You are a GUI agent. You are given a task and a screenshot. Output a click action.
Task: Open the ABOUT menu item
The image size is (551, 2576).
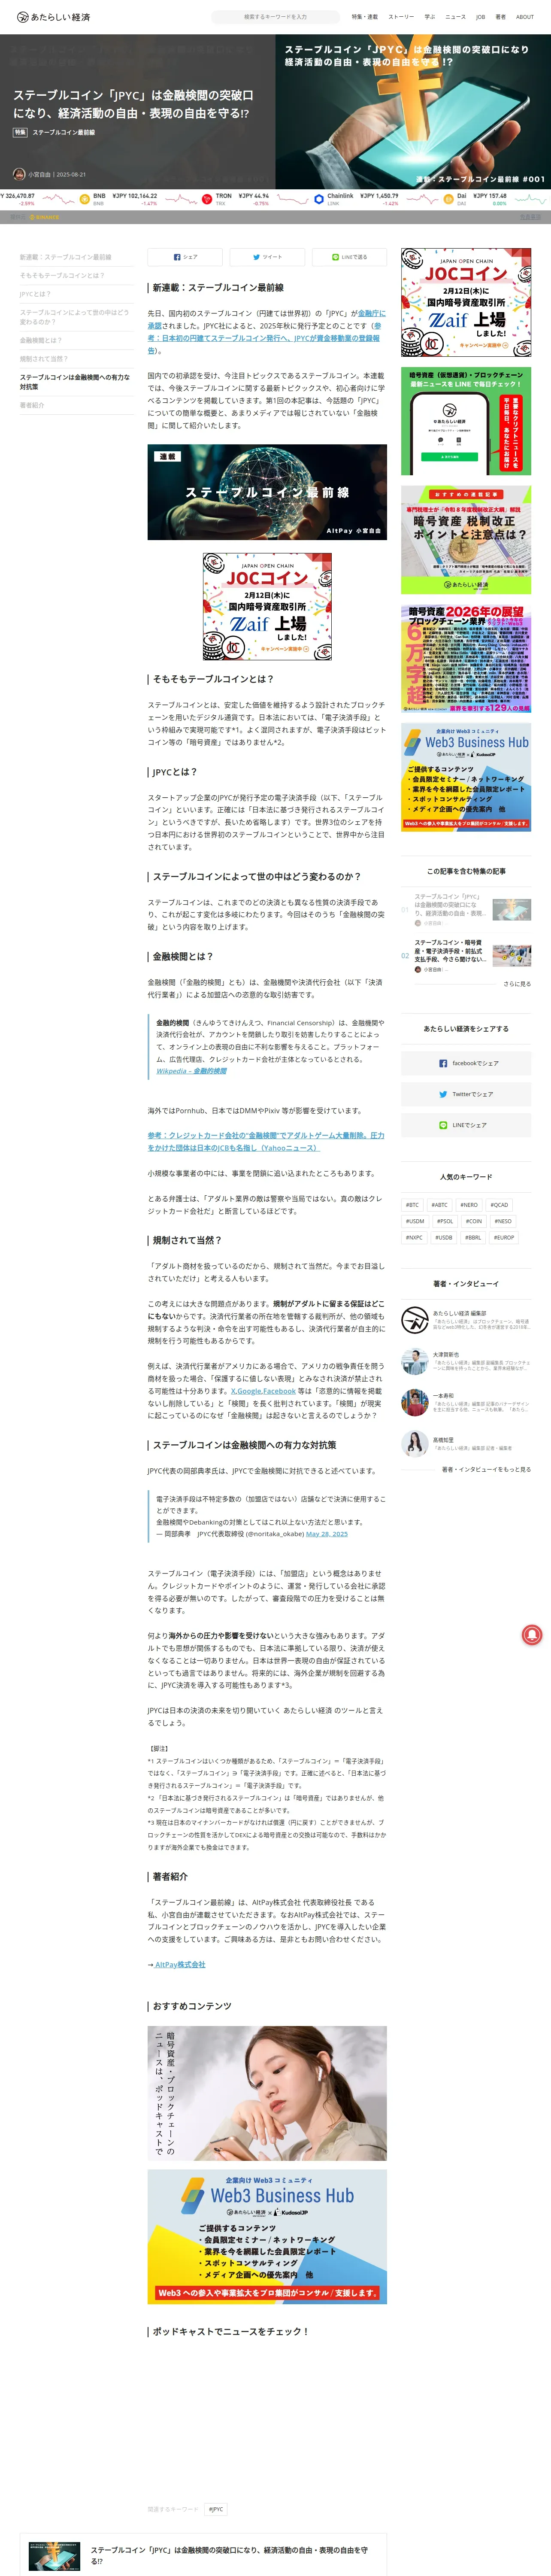tap(525, 17)
